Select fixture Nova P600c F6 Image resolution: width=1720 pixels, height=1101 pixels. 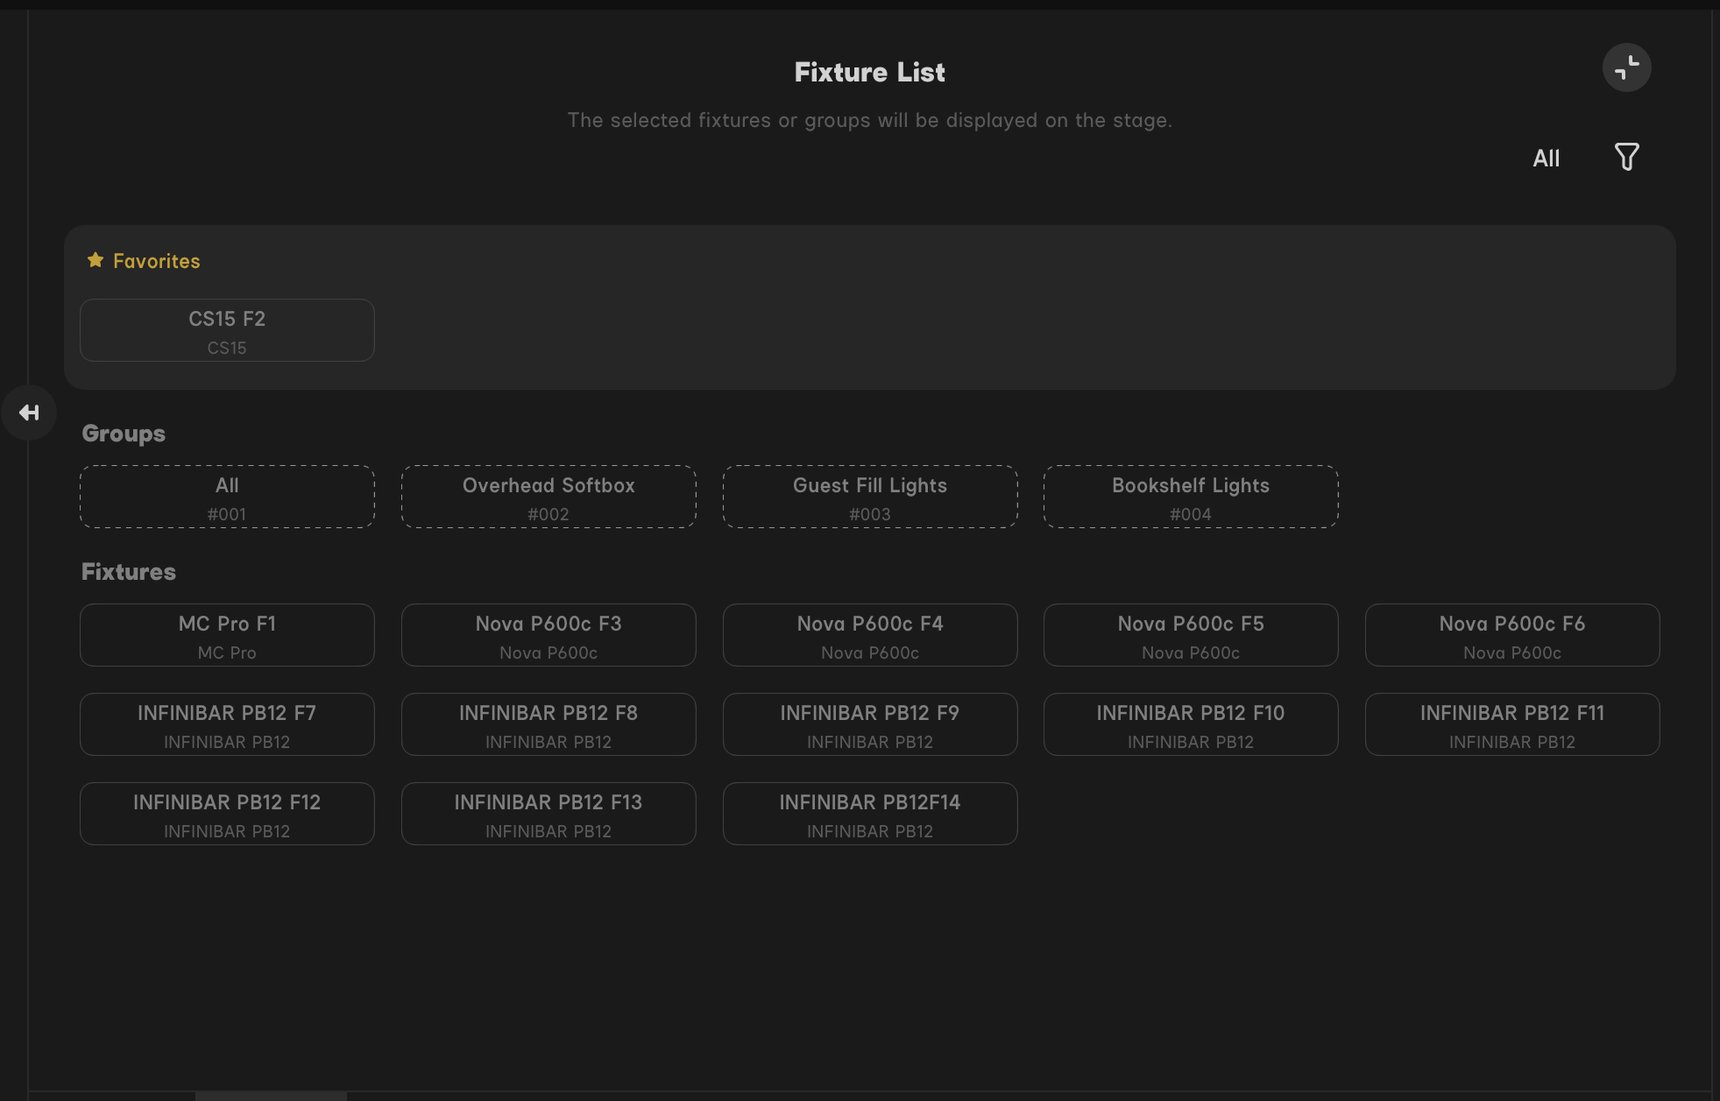1511,635
